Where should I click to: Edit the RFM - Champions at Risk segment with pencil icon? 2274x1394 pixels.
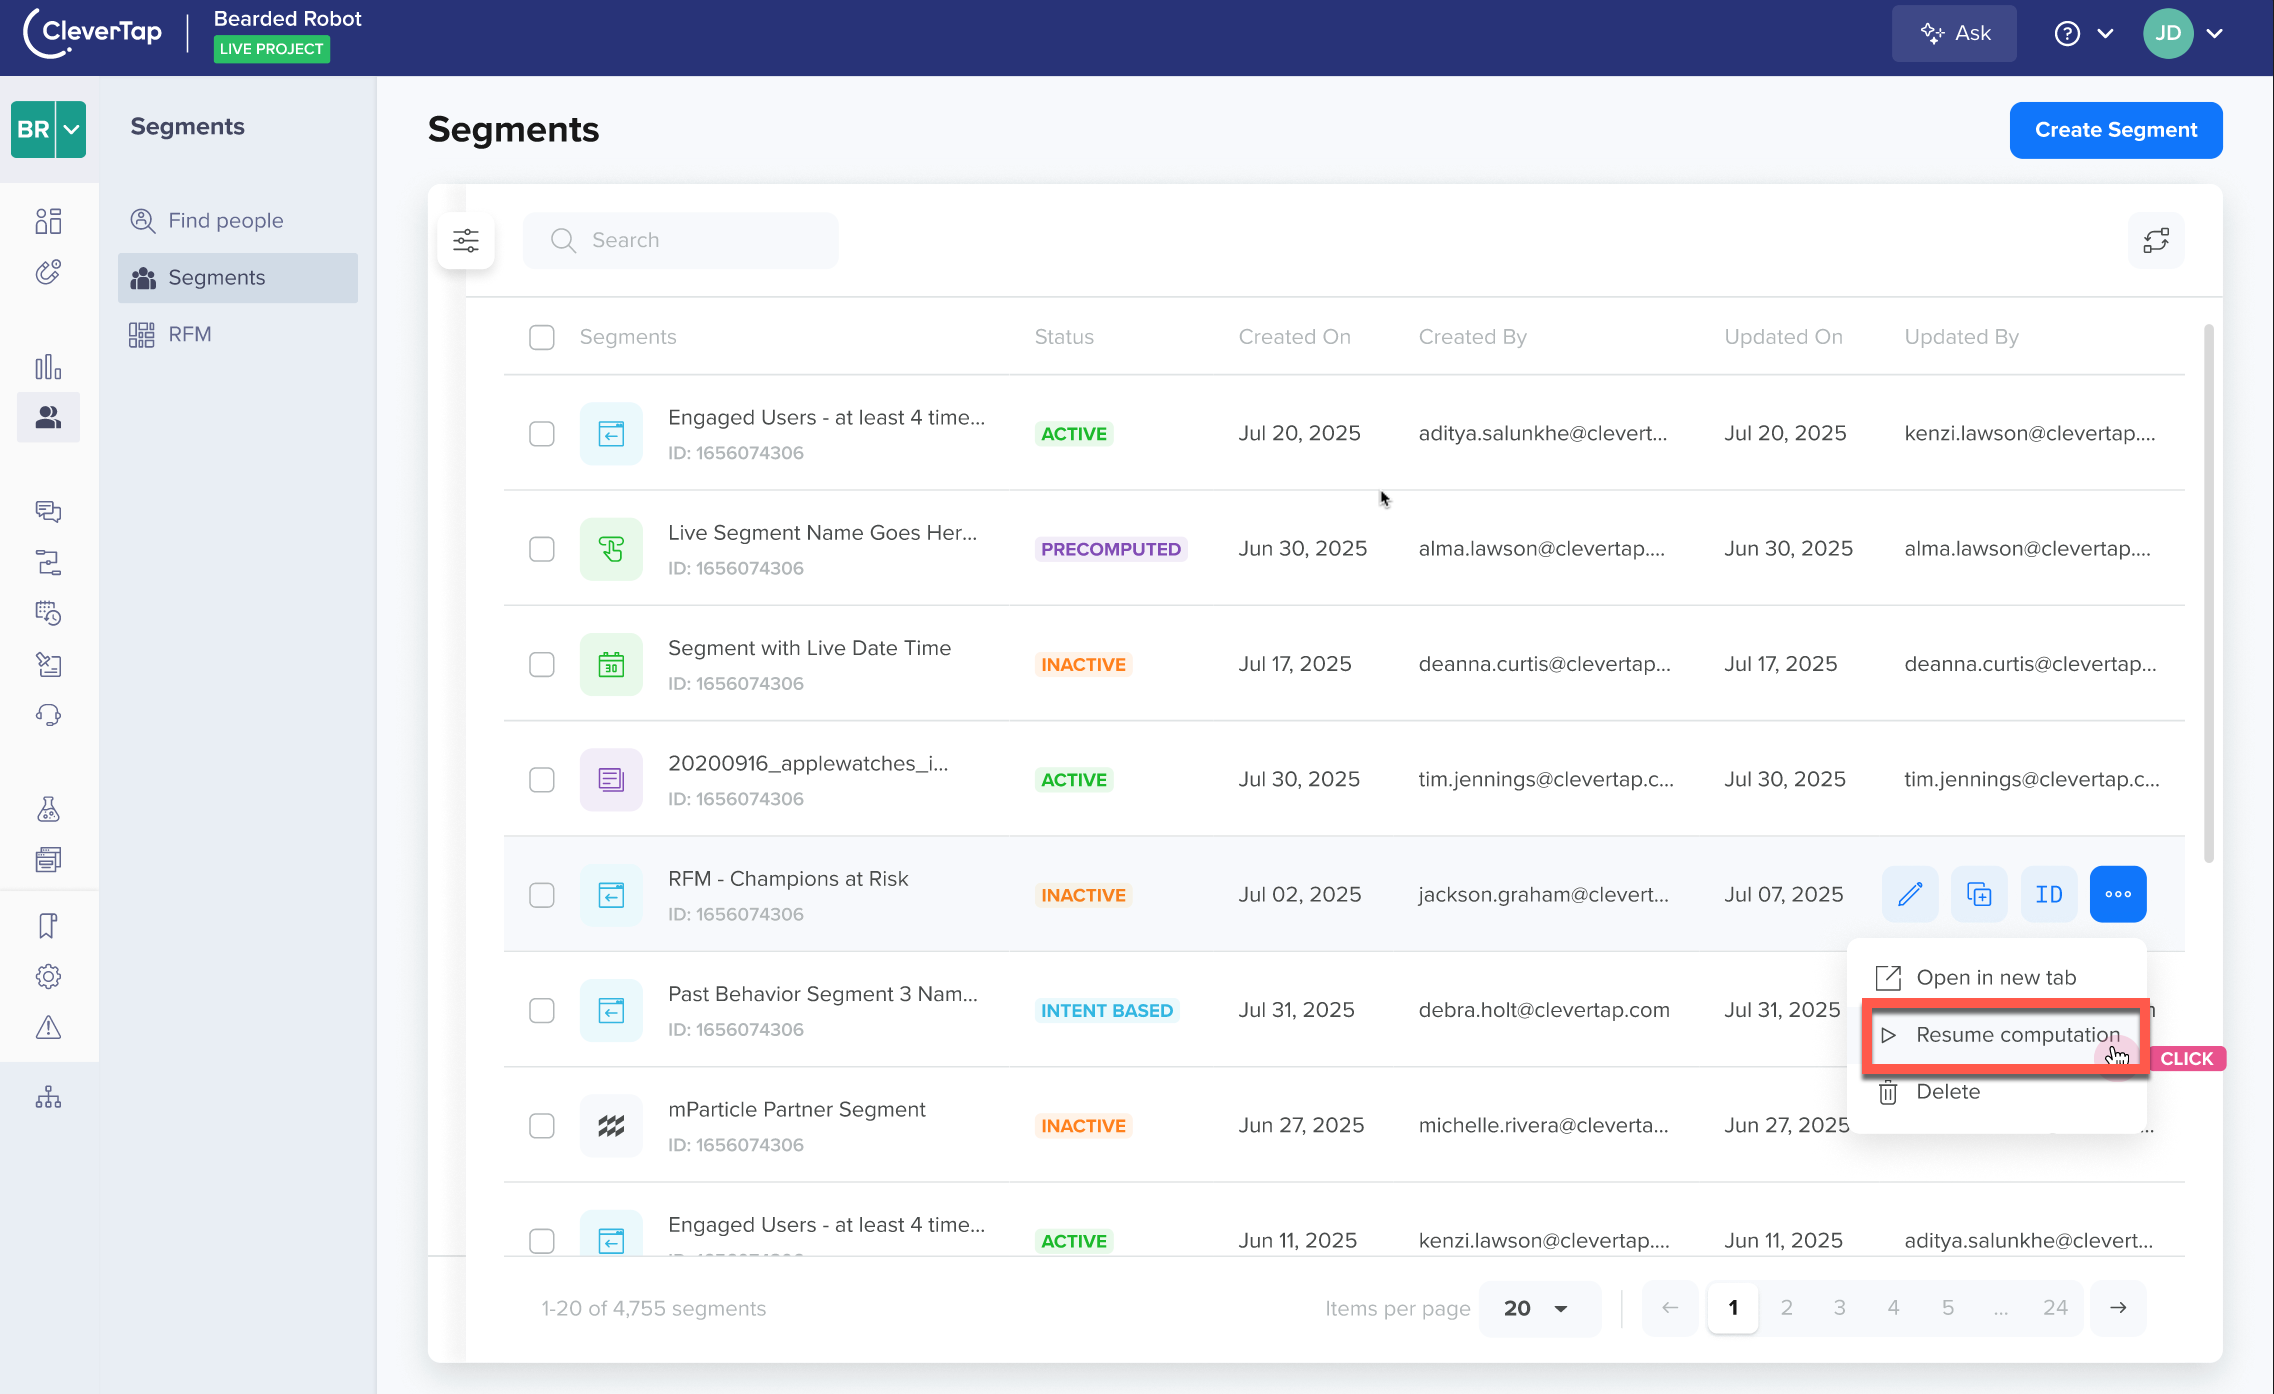[x=1909, y=893]
